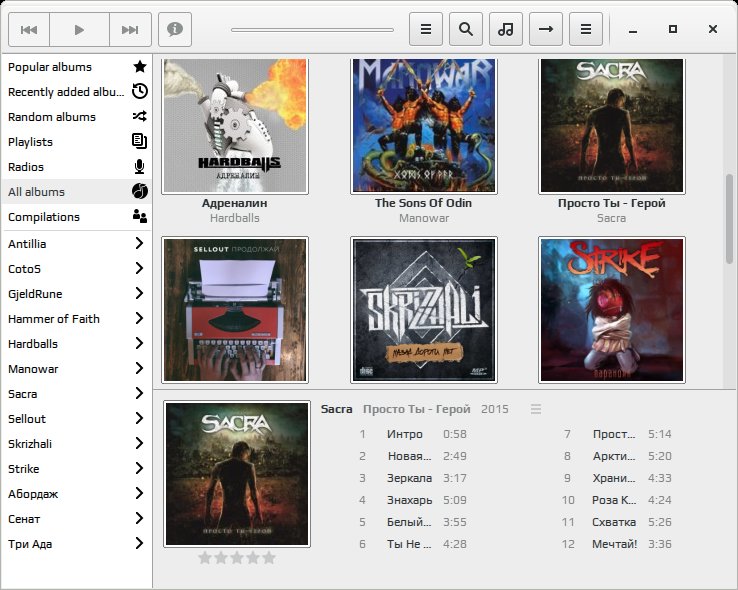This screenshot has width=738, height=590.
Task: Expand the Manowar artist entry
Action: click(x=139, y=368)
